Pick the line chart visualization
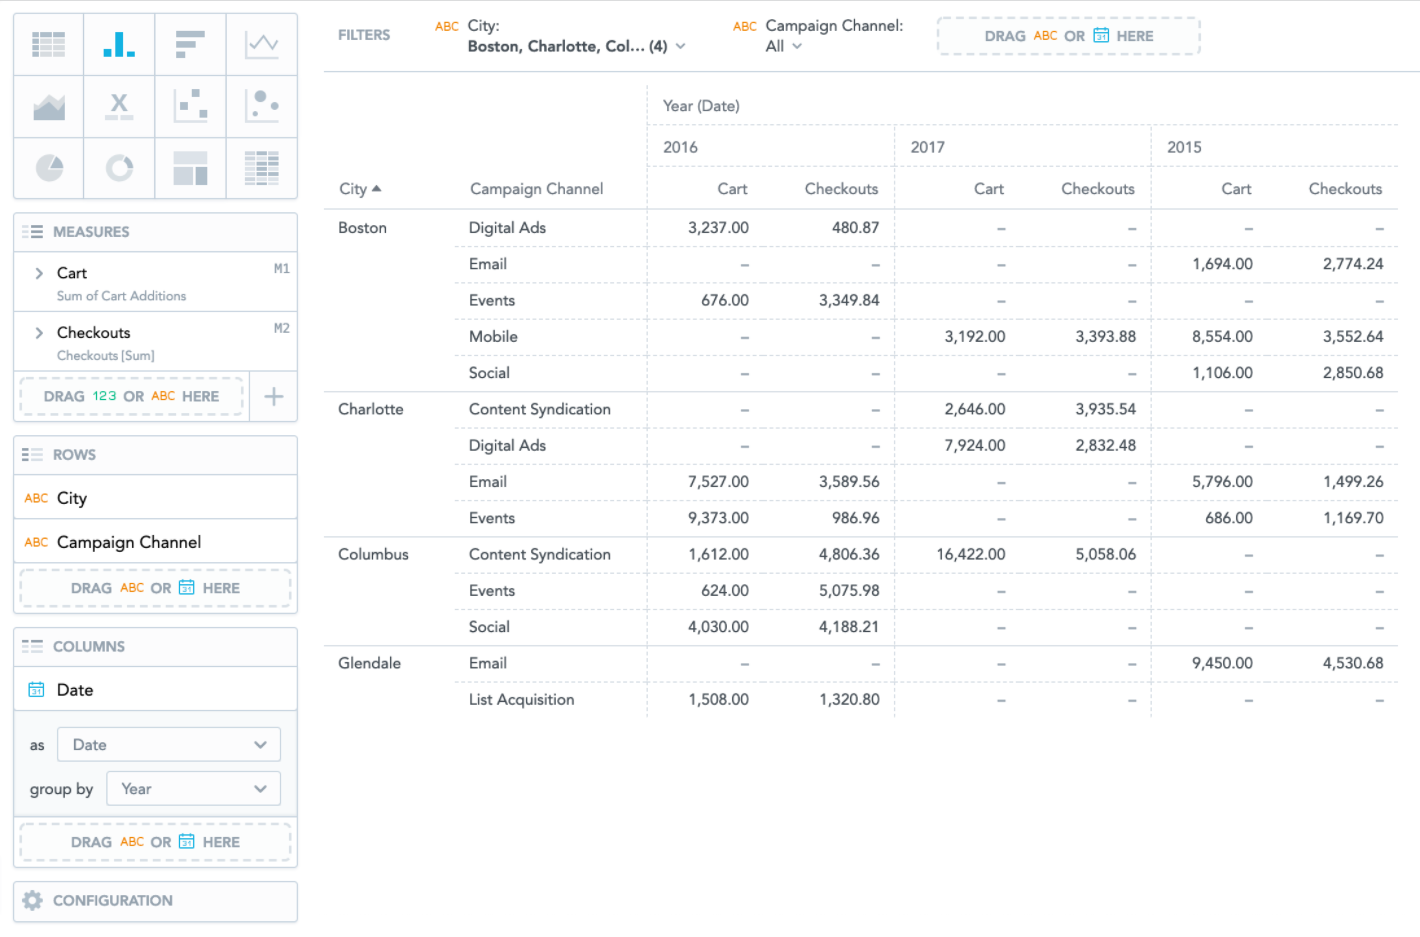The width and height of the screenshot is (1420, 937). tap(262, 44)
